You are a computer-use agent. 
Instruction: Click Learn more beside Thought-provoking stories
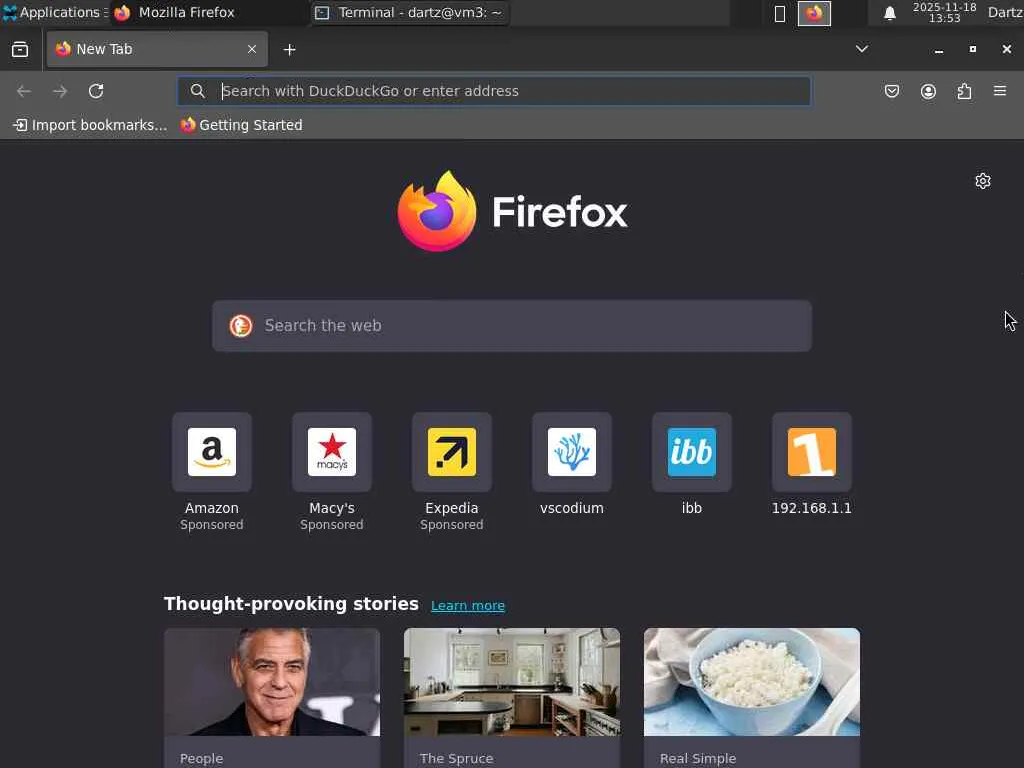468,606
